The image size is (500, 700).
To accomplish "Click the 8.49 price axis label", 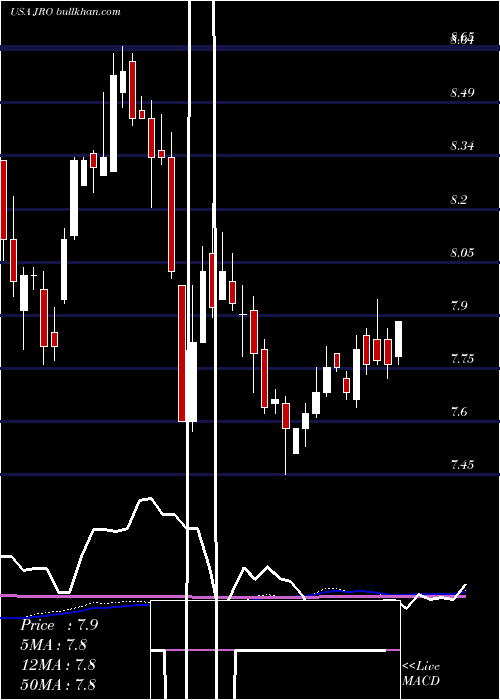I will [x=462, y=93].
